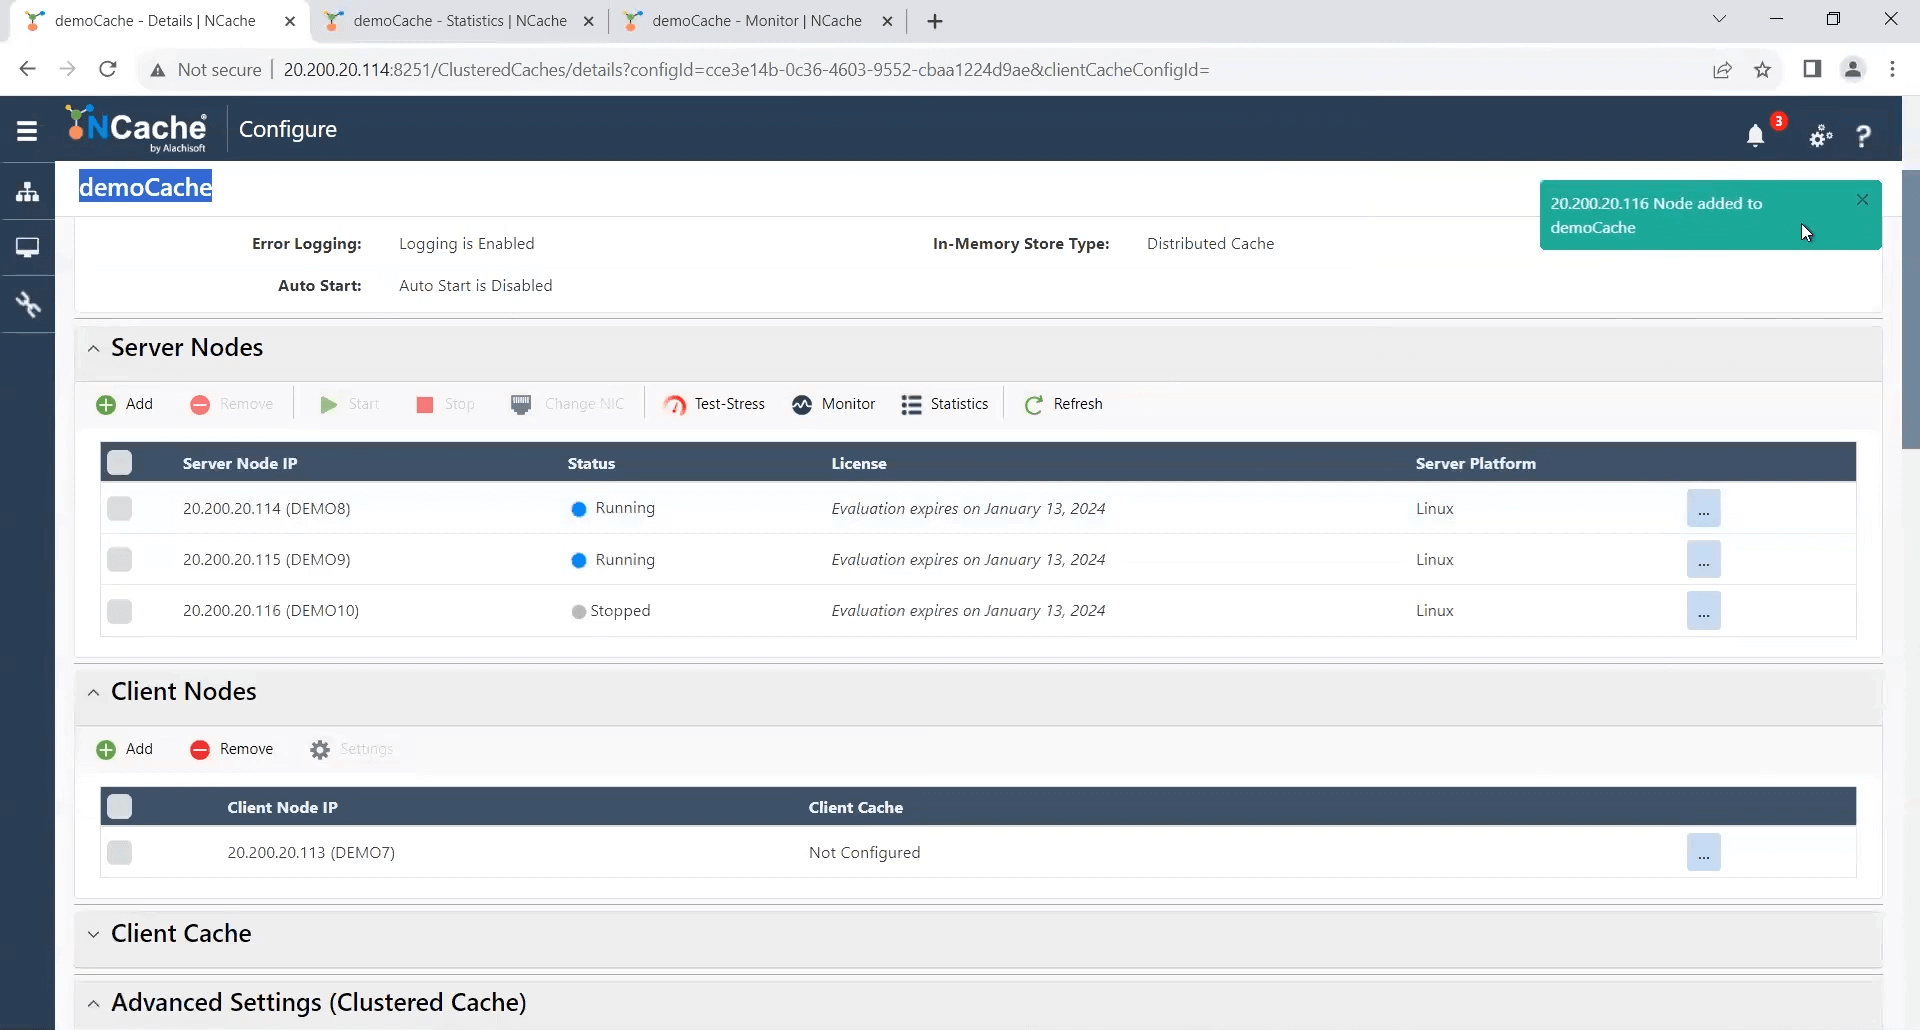Image resolution: width=1920 pixels, height=1030 pixels.
Task: Open more options for 20.200.20.114 node
Action: [1703, 508]
